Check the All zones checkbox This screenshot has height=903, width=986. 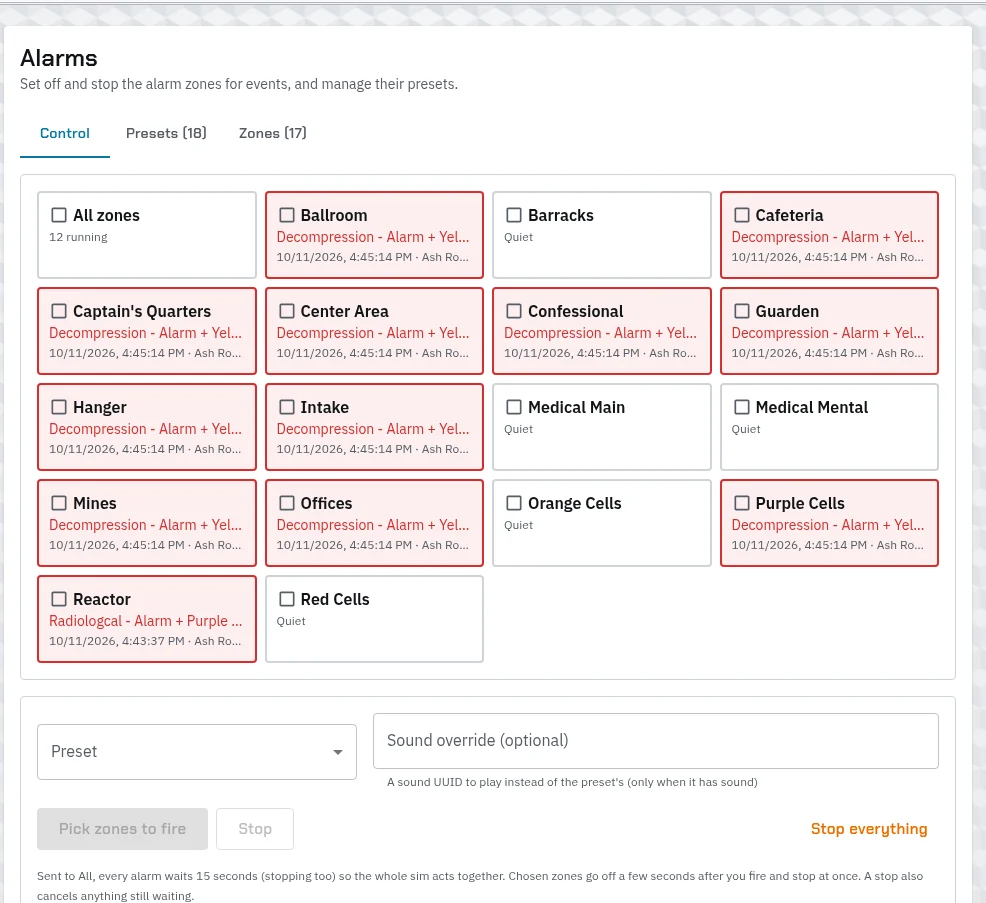tap(59, 215)
